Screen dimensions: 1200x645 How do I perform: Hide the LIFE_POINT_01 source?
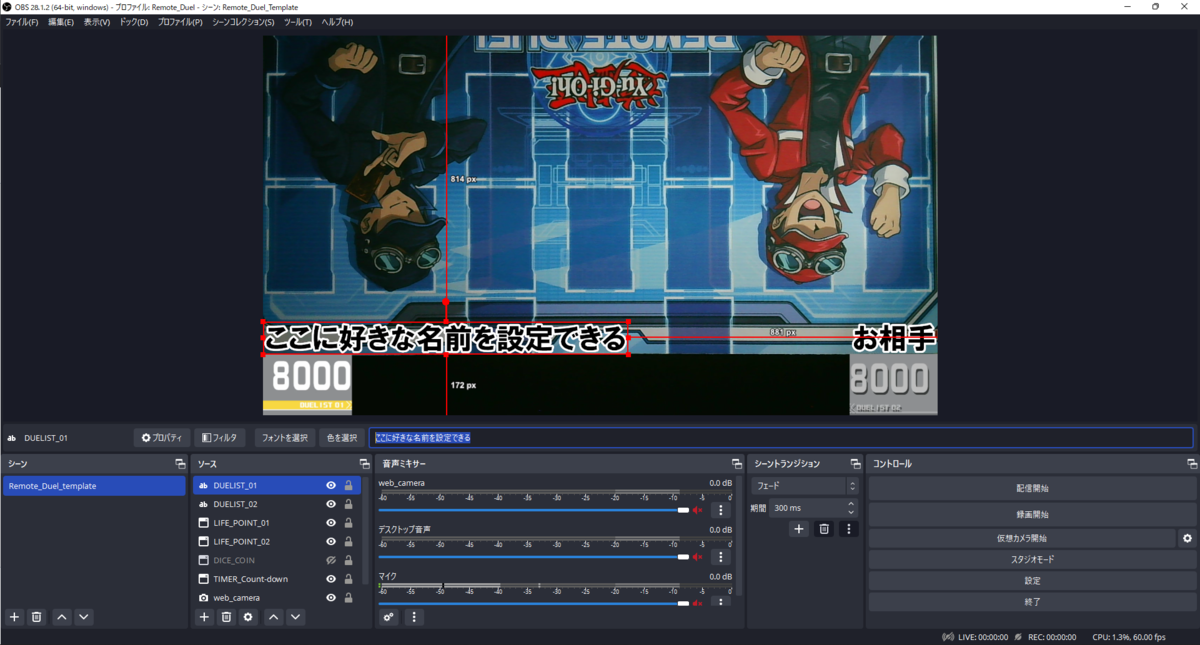click(331, 523)
